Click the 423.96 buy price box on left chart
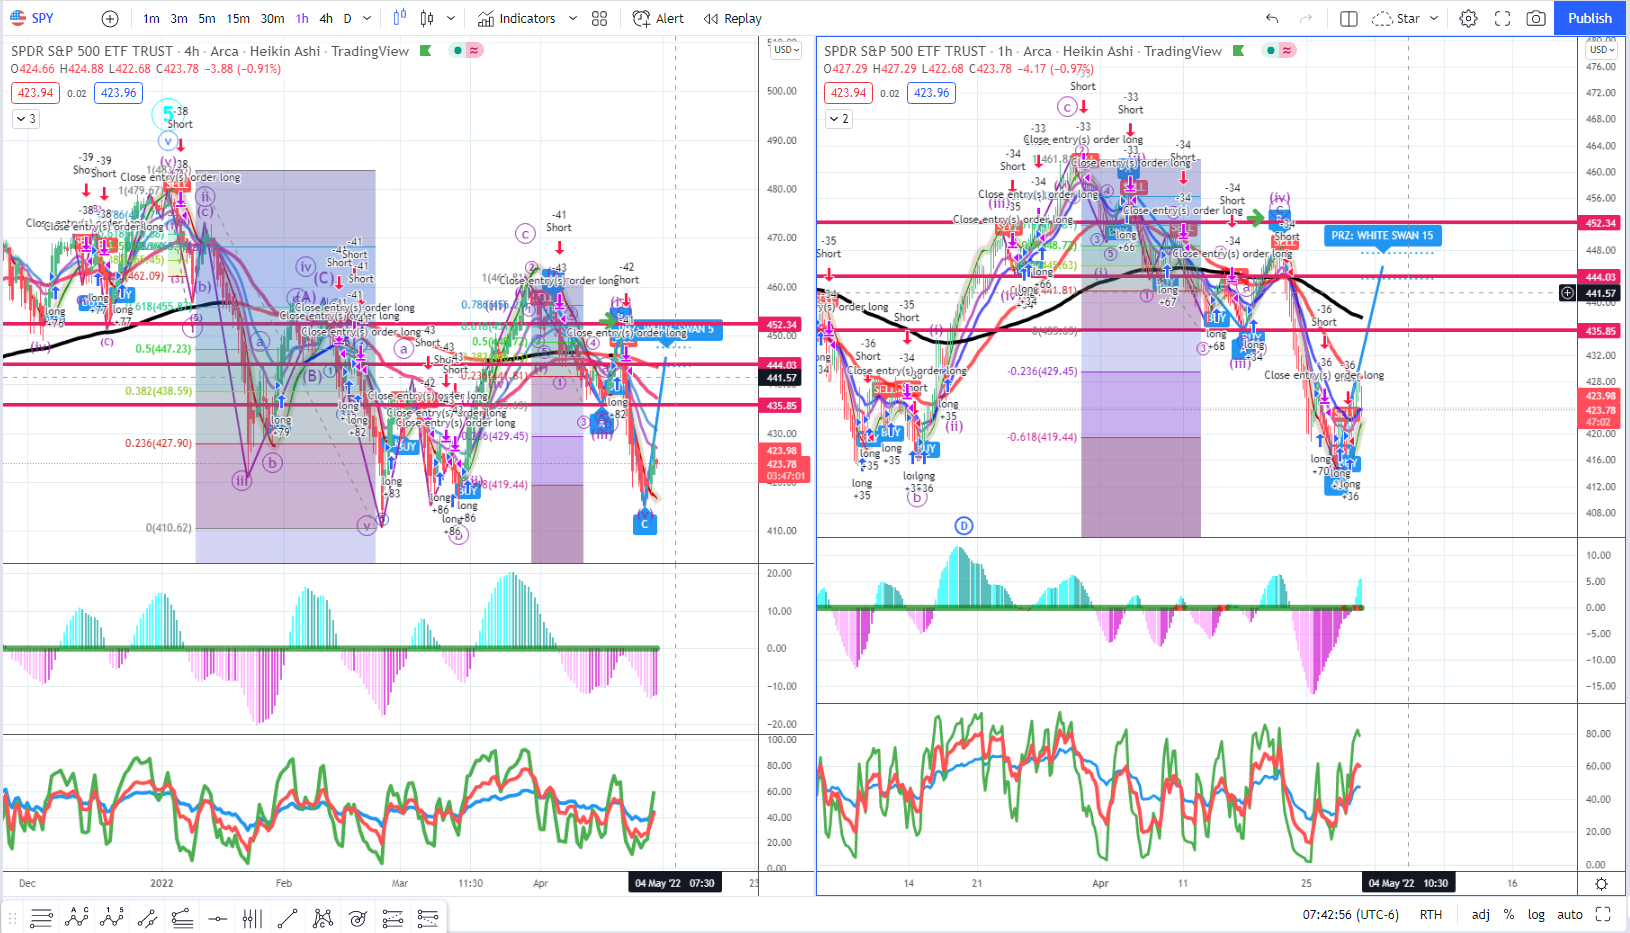The height and width of the screenshot is (933, 1630). (x=118, y=93)
